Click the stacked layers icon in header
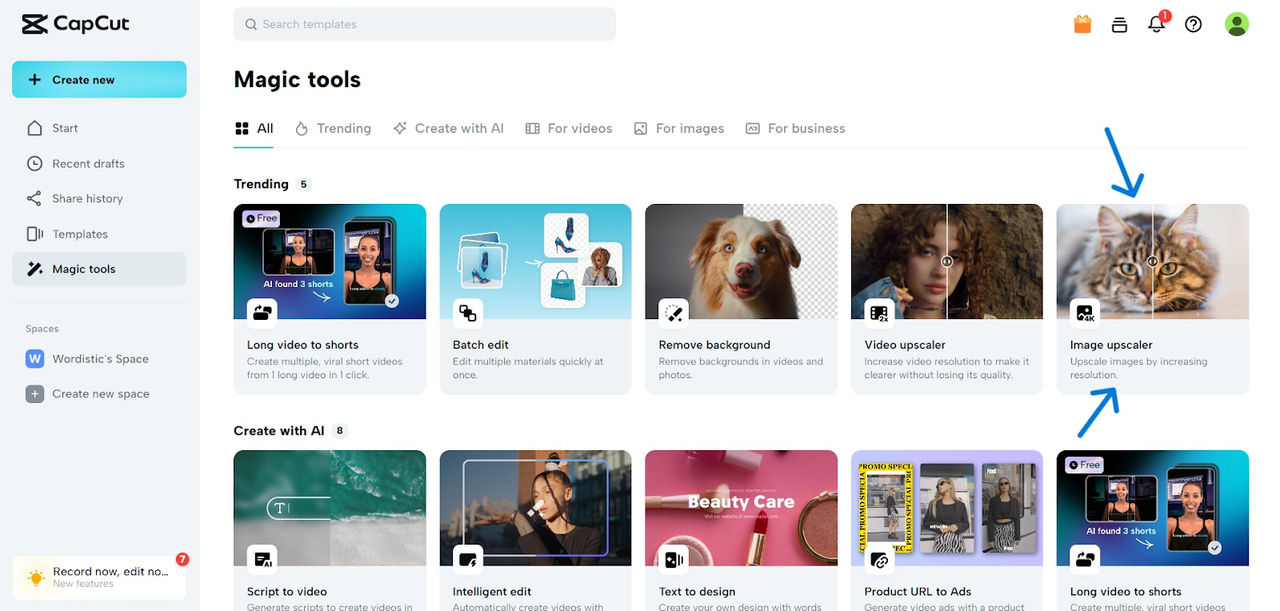The height and width of the screenshot is (611, 1280). click(x=1120, y=24)
